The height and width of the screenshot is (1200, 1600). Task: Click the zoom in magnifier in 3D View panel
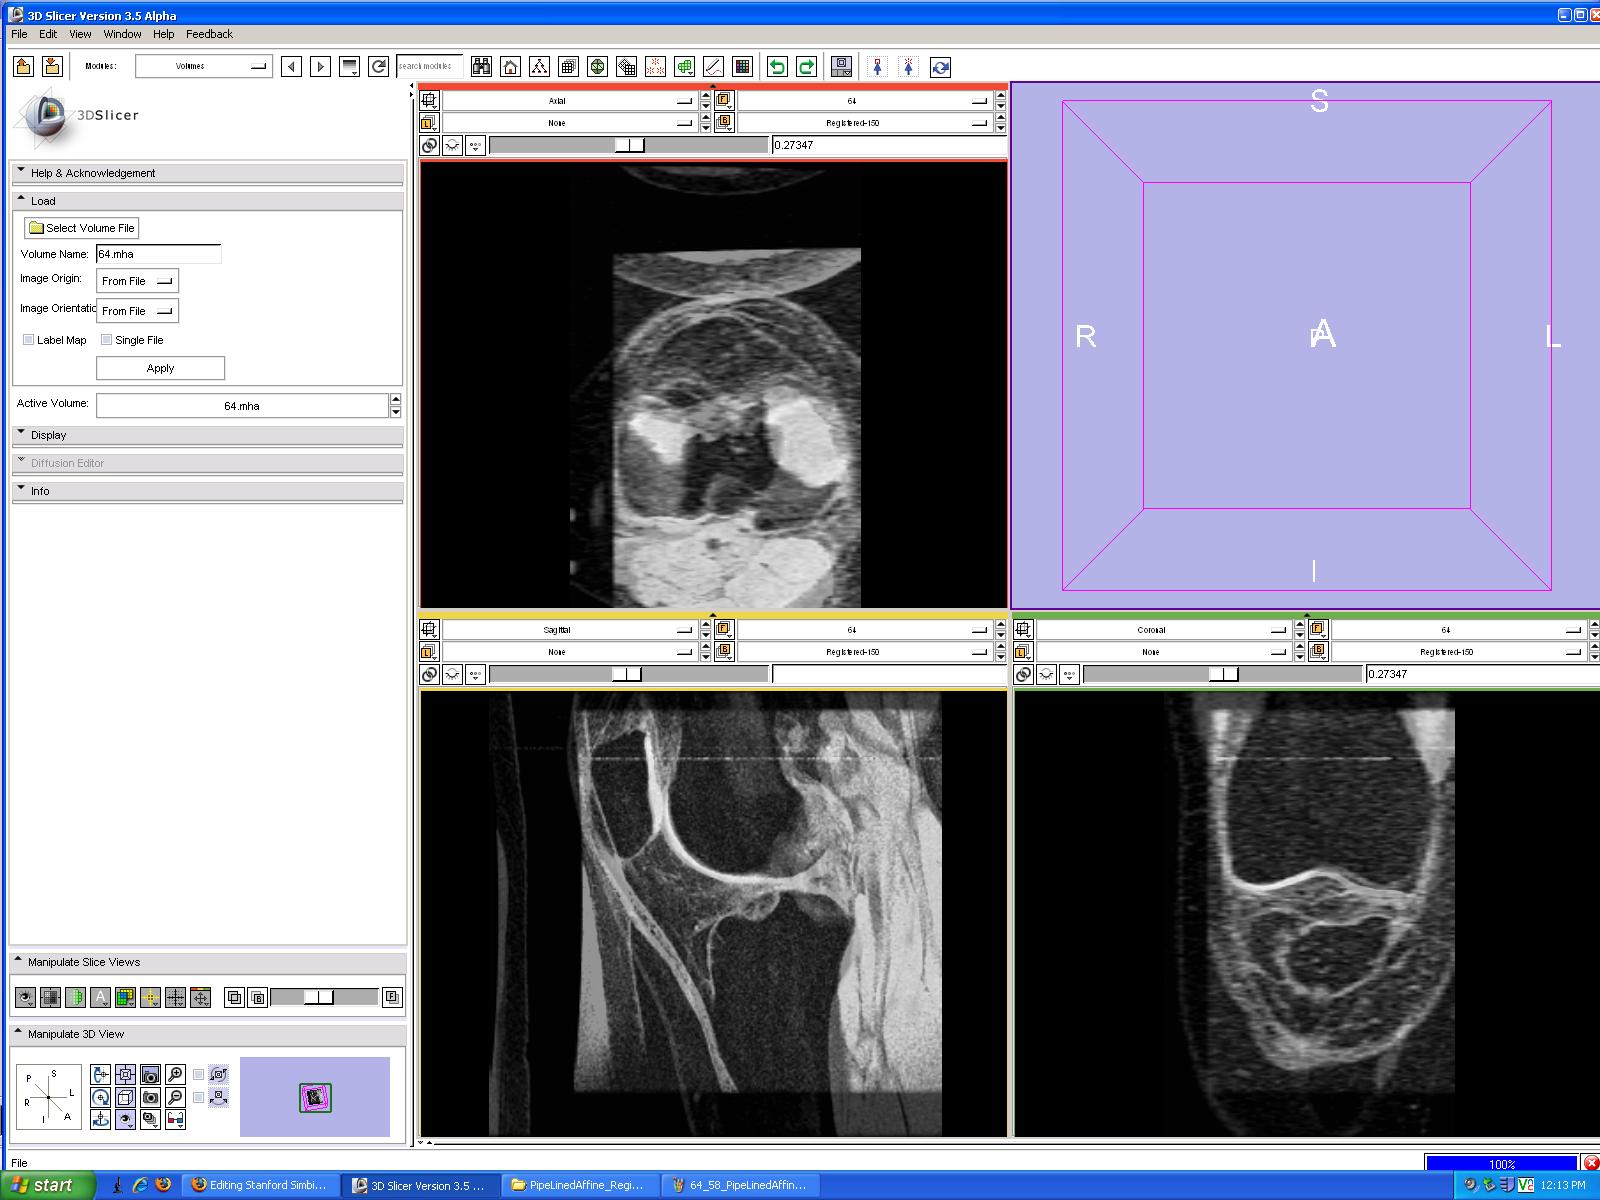(175, 1075)
